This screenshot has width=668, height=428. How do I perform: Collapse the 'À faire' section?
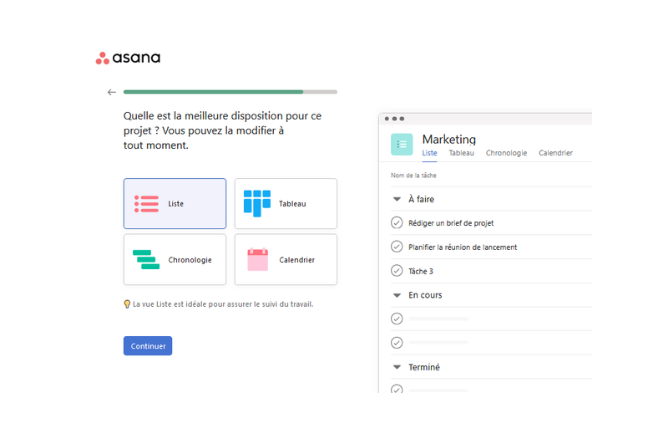[x=397, y=199]
